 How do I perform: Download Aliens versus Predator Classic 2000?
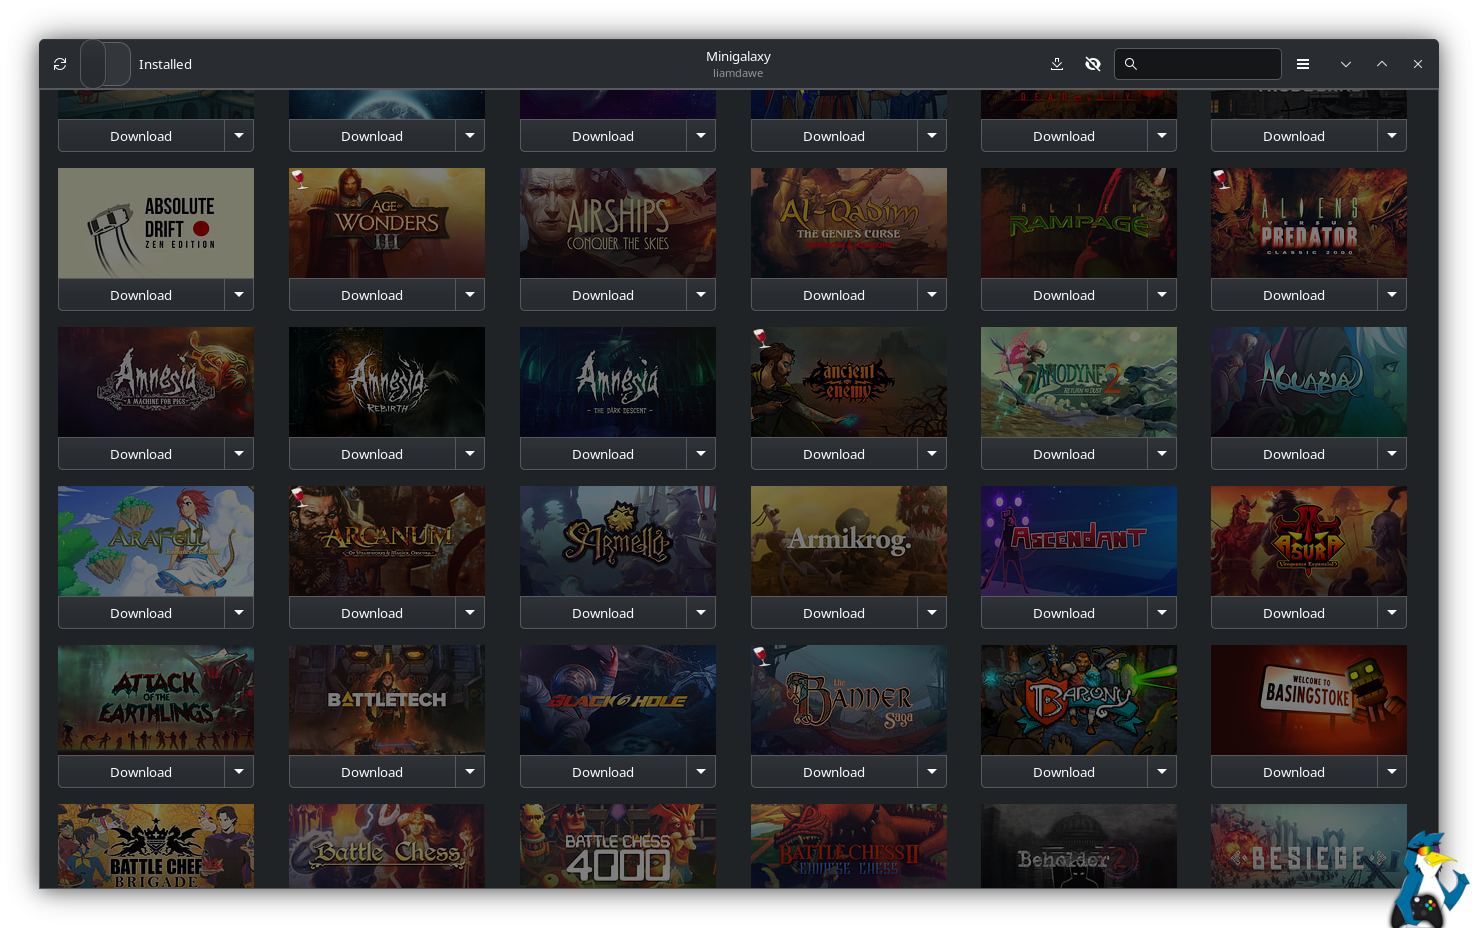tap(1294, 295)
